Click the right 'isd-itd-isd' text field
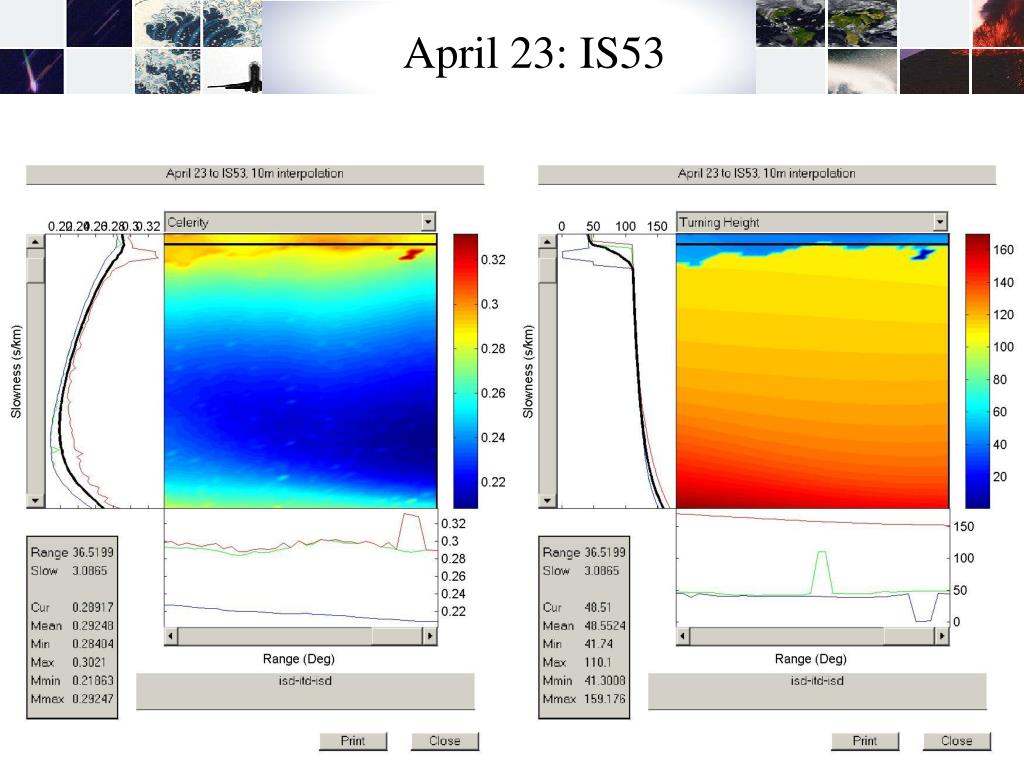This screenshot has height=768, width=1024. (817, 690)
